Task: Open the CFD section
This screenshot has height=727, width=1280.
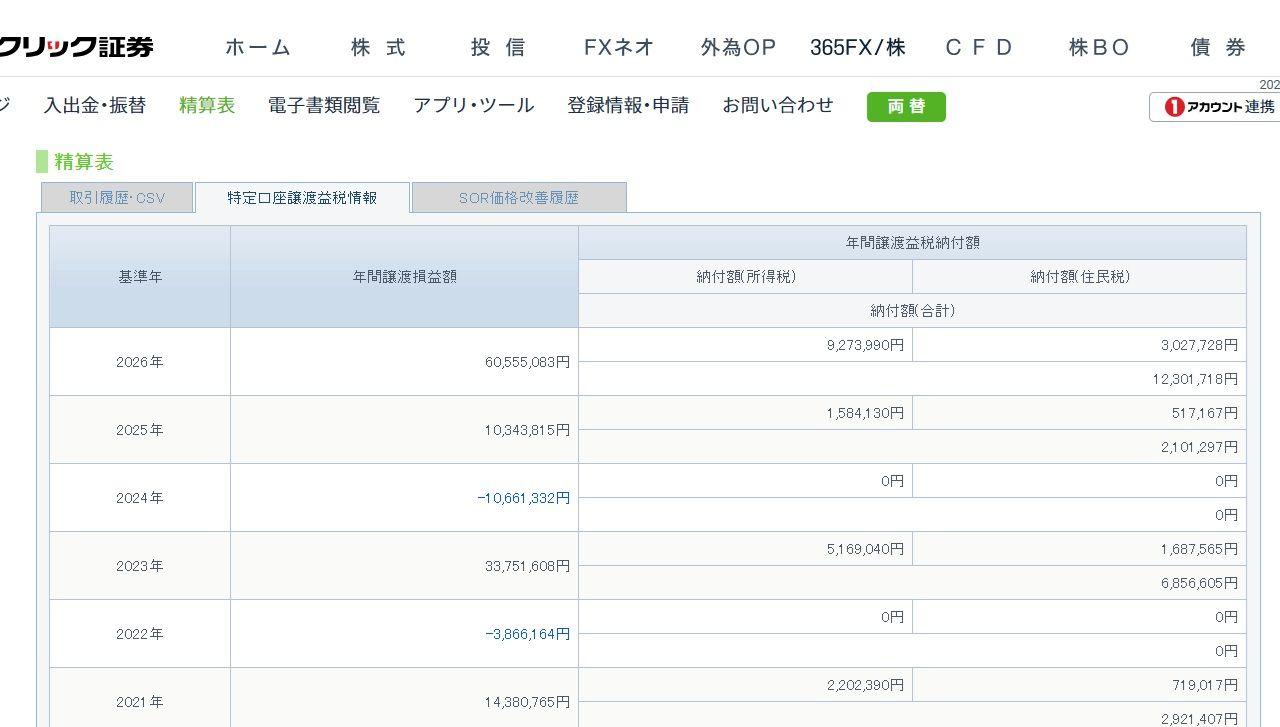Action: click(x=979, y=47)
